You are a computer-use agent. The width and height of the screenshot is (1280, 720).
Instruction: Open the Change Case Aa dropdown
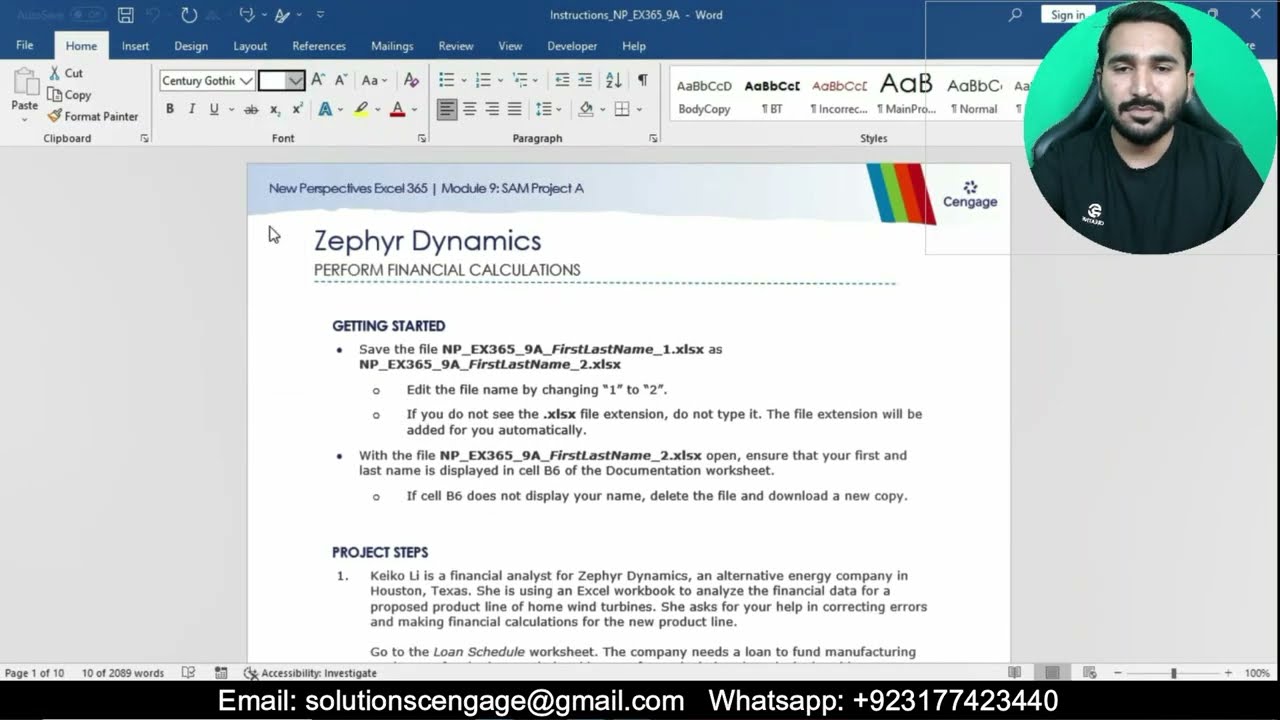click(x=374, y=80)
